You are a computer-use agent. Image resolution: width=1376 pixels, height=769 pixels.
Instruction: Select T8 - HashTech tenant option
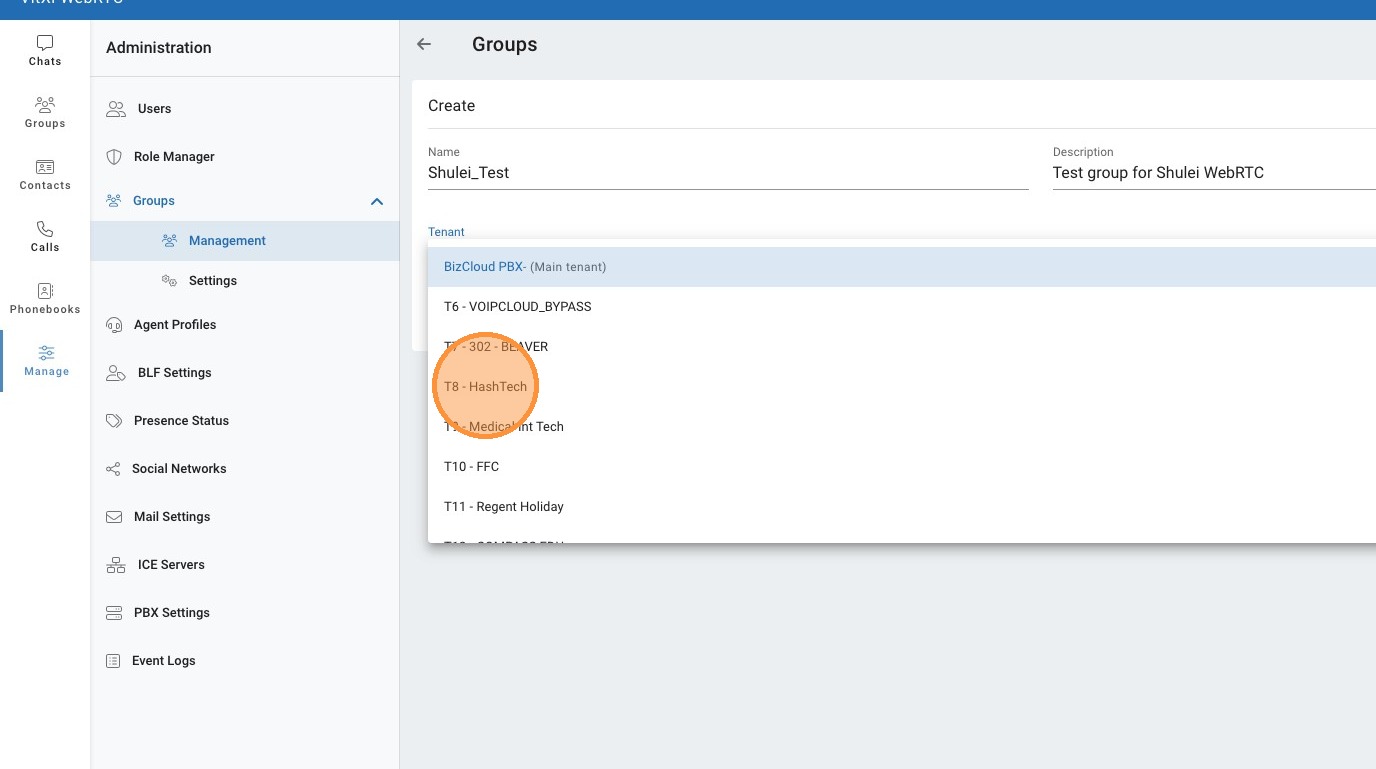click(485, 387)
